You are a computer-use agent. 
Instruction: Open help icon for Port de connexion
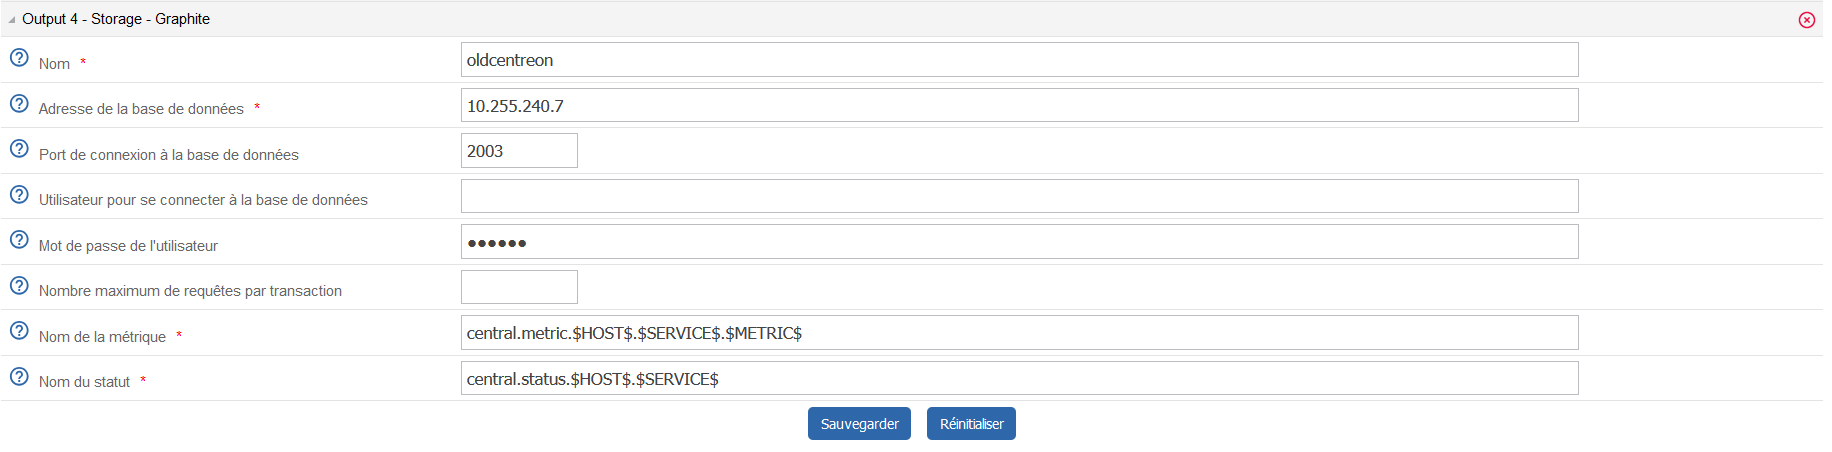point(19,149)
